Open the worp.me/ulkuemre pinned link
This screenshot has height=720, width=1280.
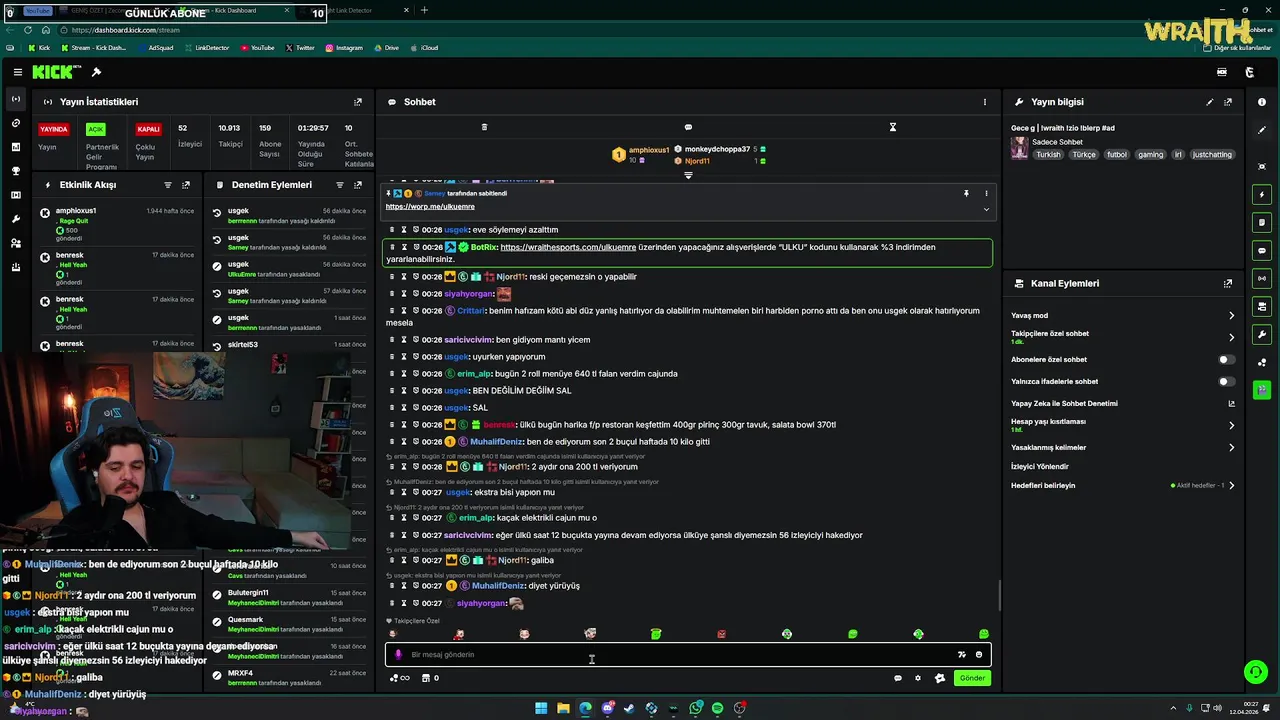(x=430, y=206)
